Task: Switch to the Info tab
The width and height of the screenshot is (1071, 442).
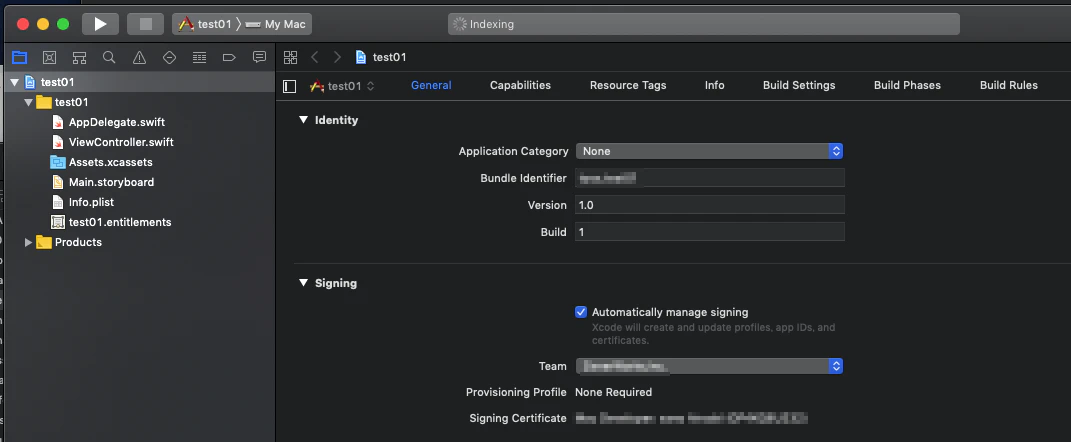Action: coord(714,85)
